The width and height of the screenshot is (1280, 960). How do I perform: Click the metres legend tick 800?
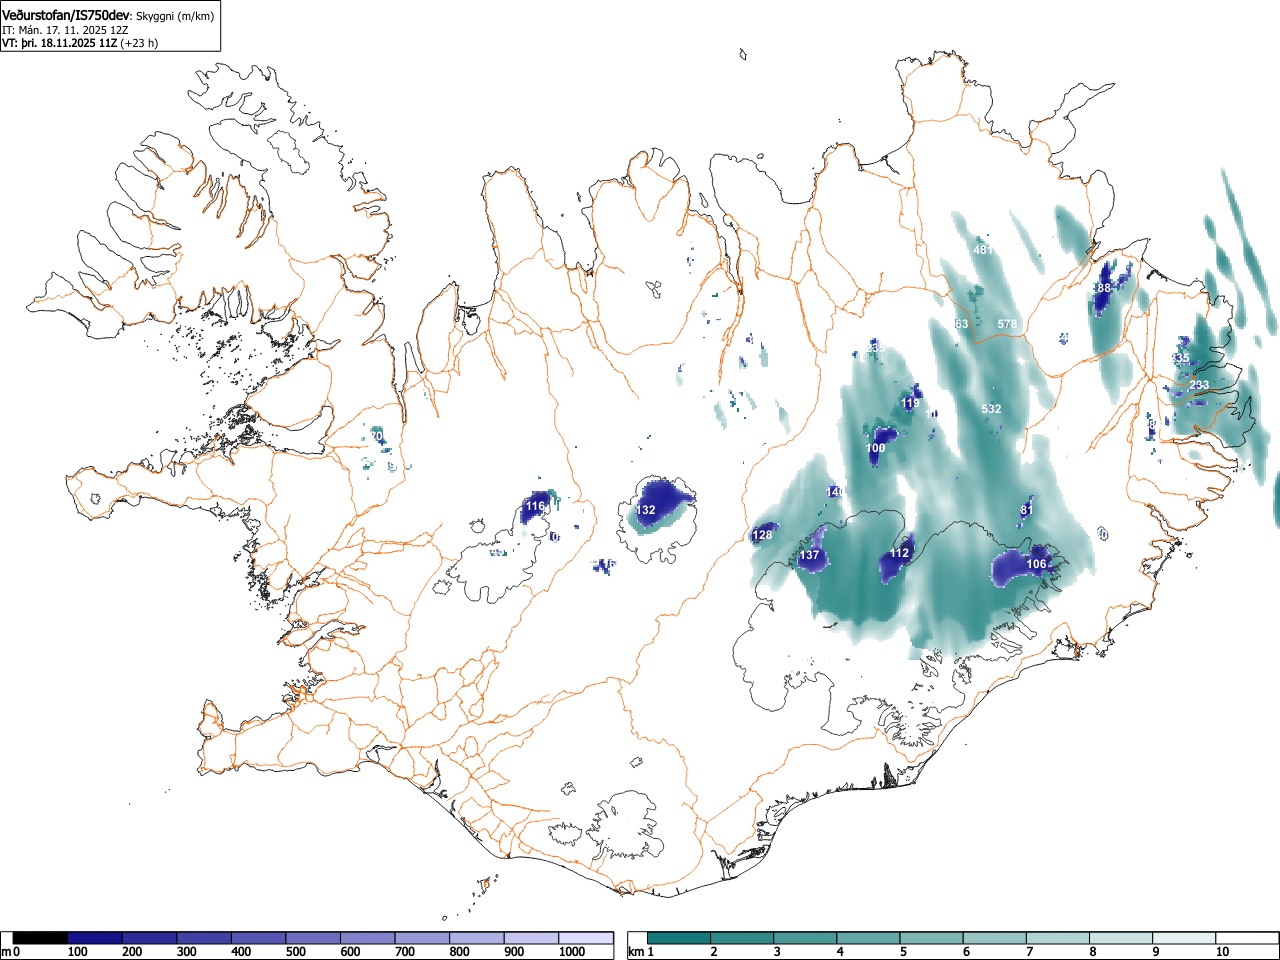coord(459,952)
